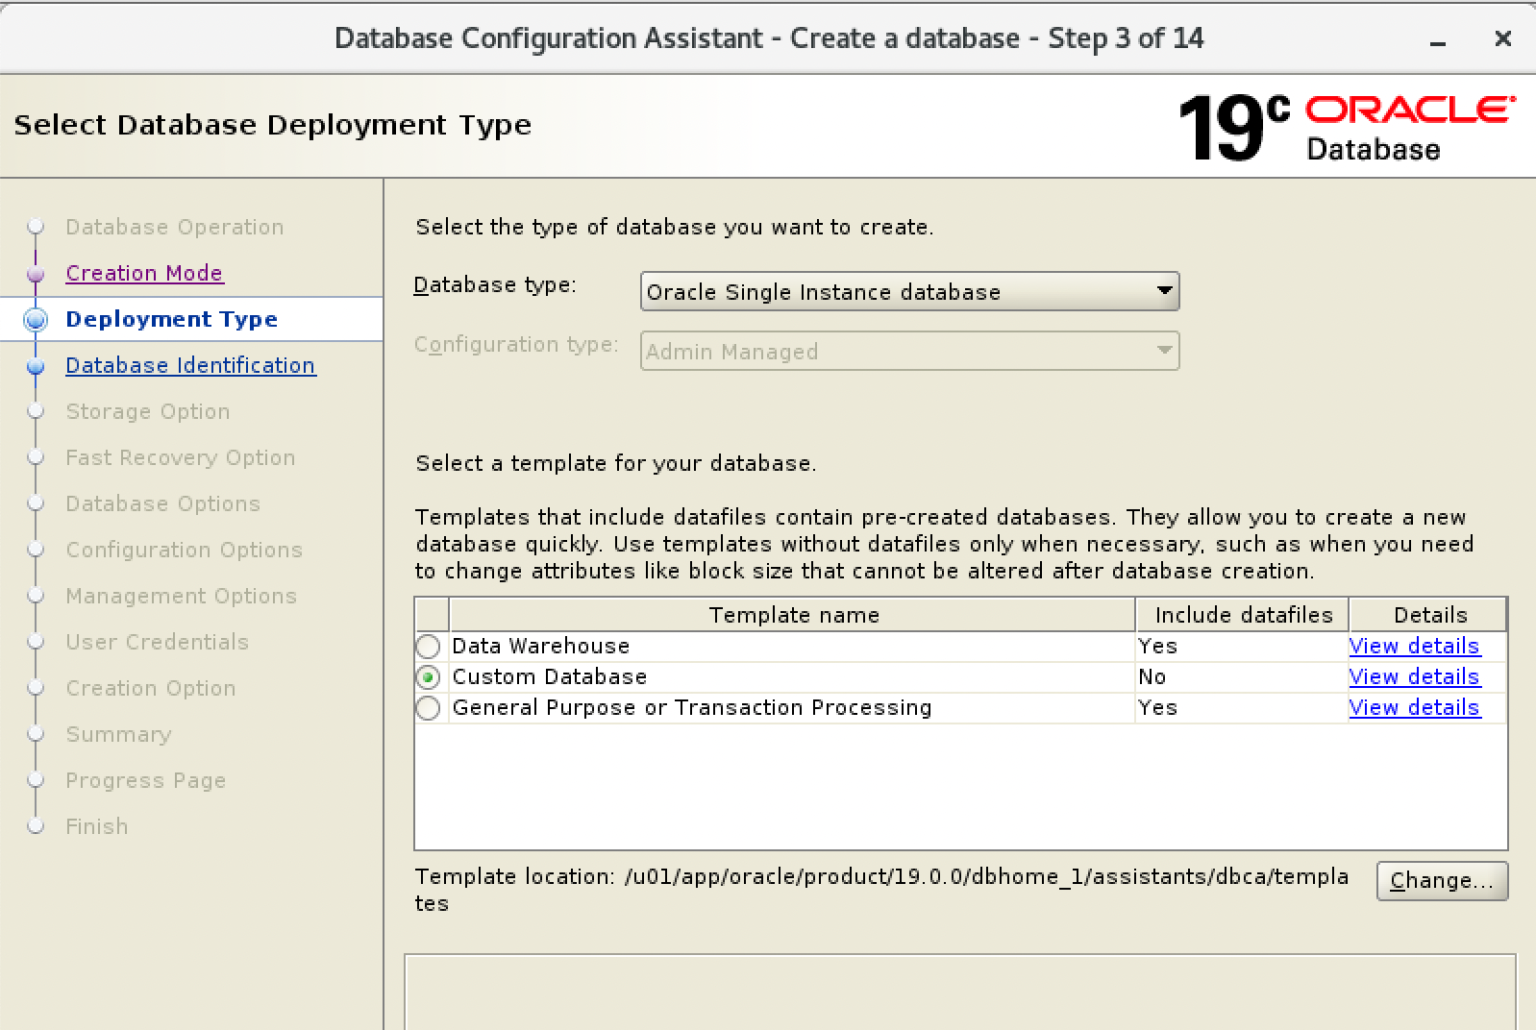The image size is (1536, 1030).
Task: Select the Data Warehouse template radio button
Action: (x=428, y=646)
